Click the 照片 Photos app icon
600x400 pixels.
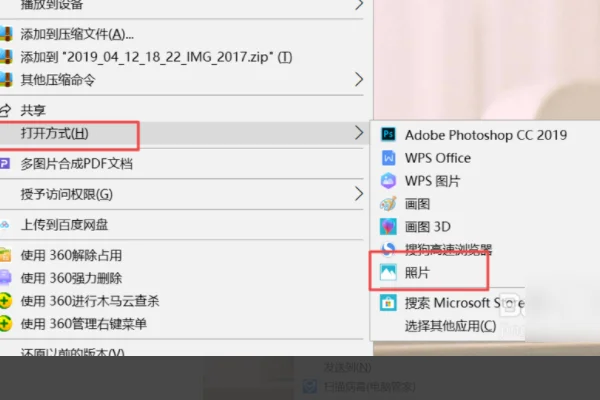(388, 273)
